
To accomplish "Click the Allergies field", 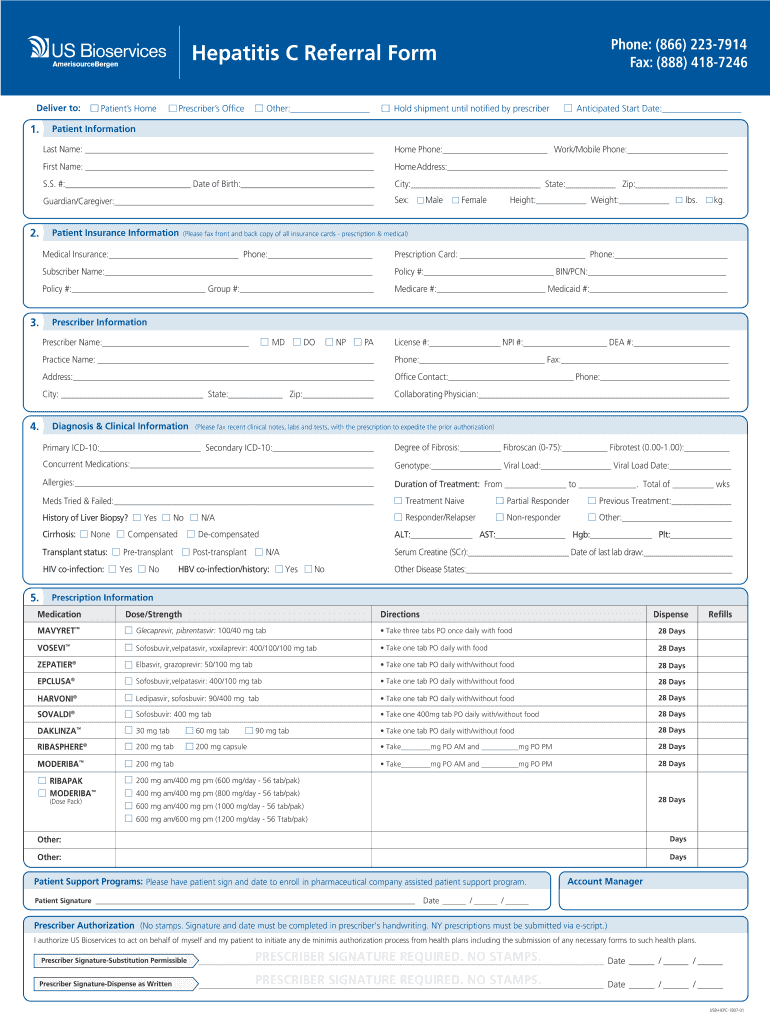I will 225,483.
